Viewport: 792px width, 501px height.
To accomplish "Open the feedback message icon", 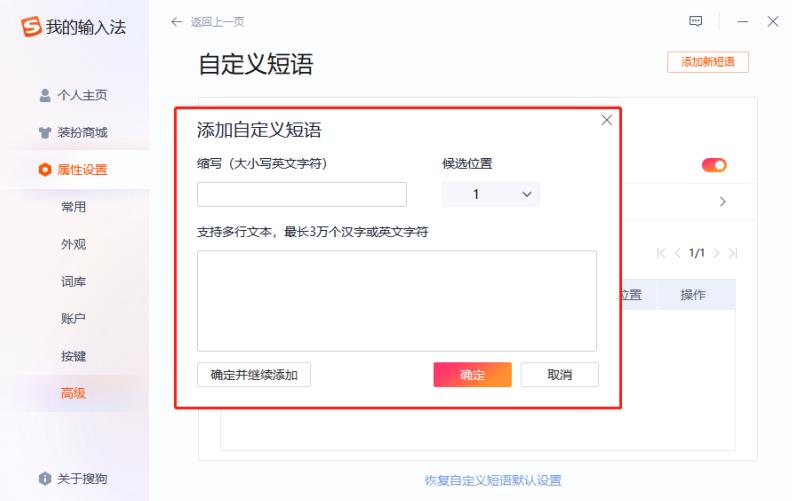I will point(696,21).
